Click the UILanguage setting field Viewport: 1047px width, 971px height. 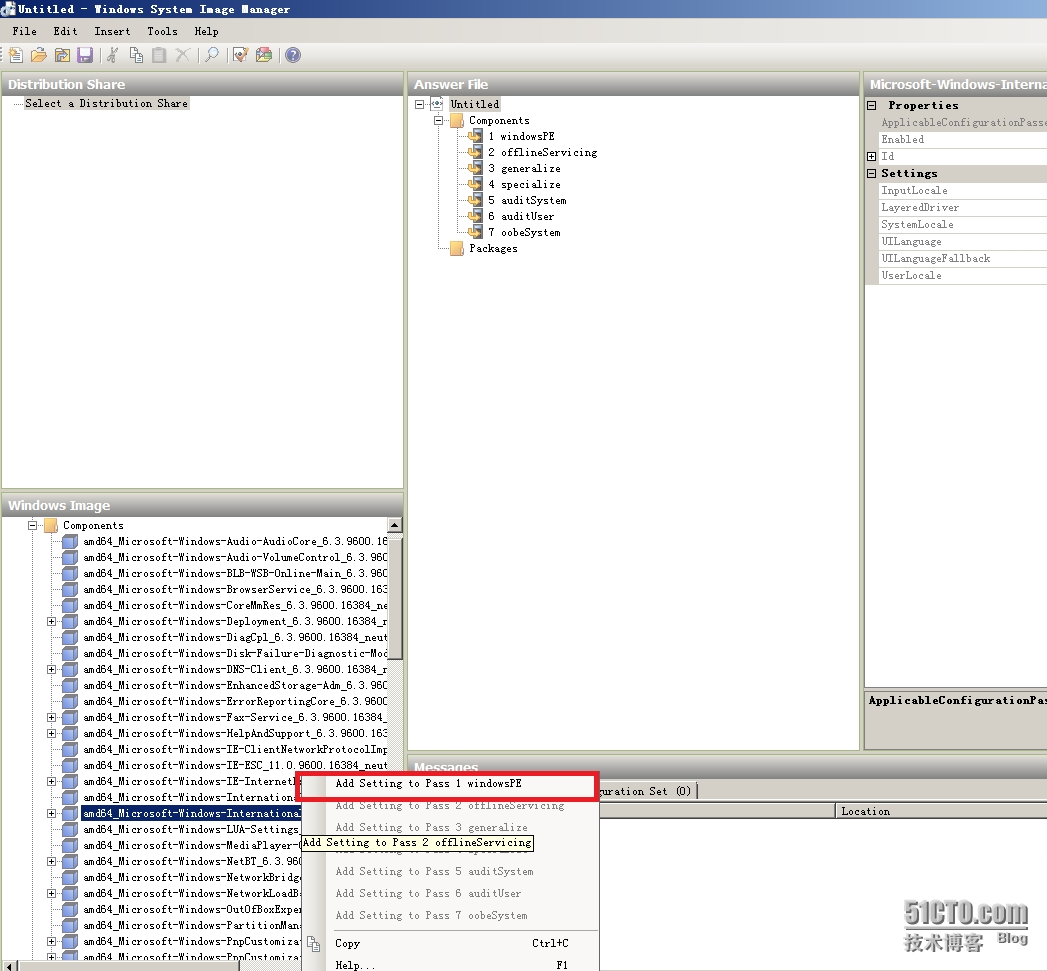tap(962, 242)
